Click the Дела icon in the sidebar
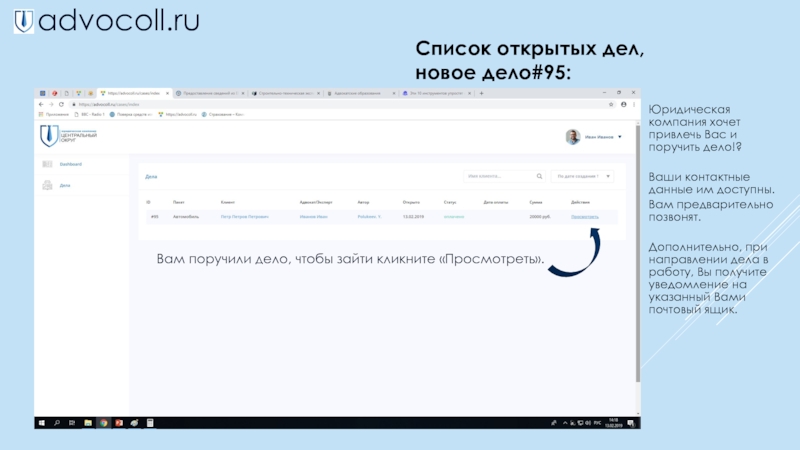This screenshot has height=450, width=800. 47,185
